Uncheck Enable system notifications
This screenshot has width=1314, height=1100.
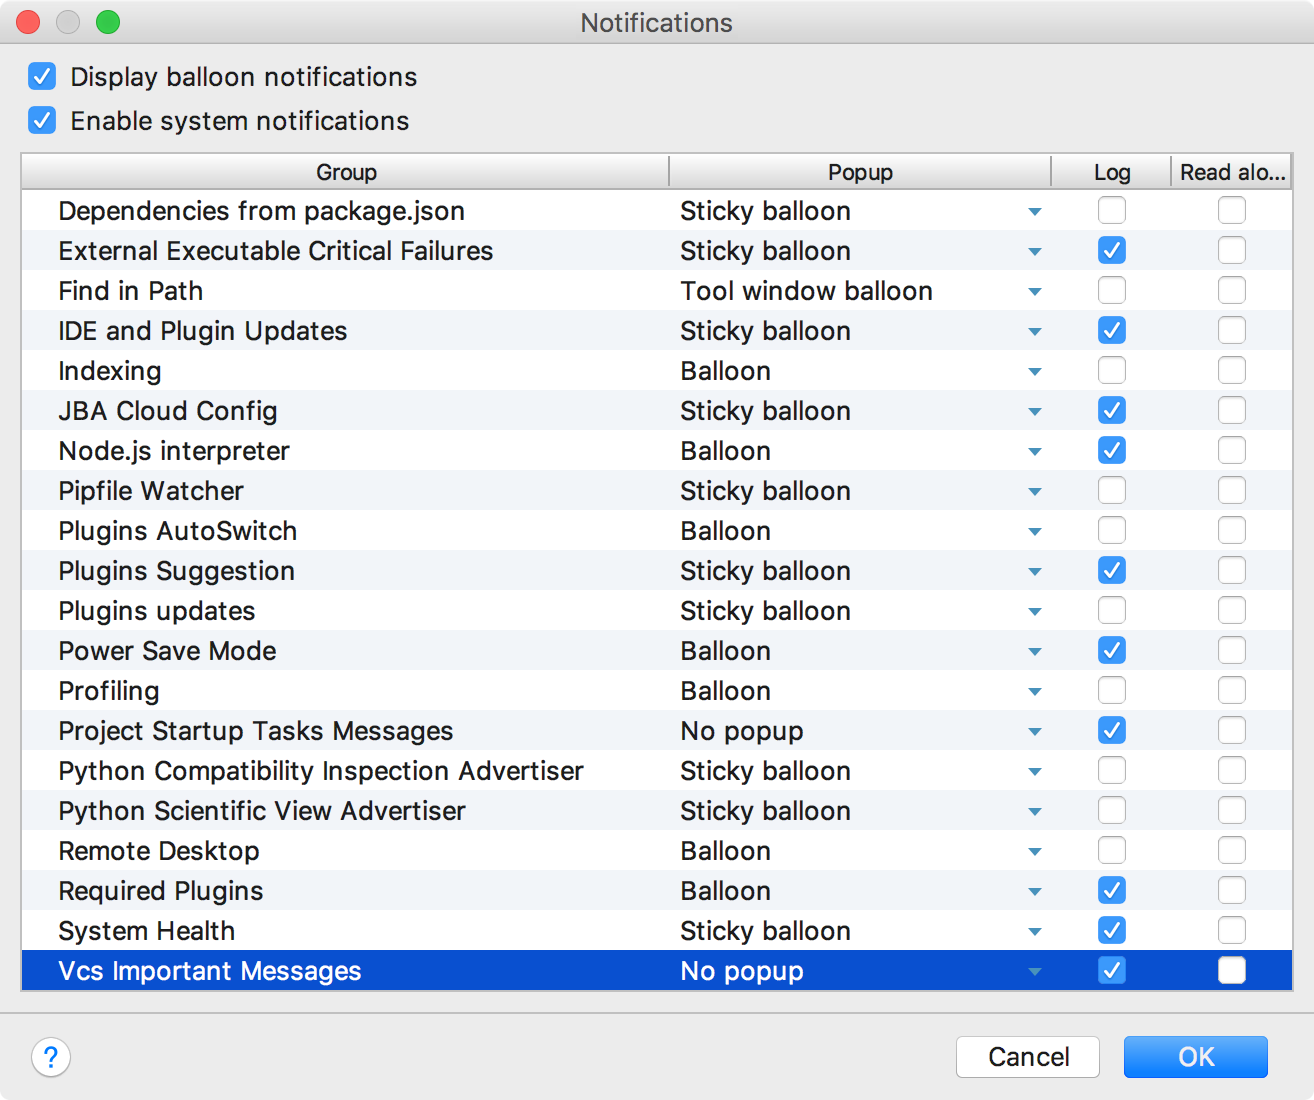(41, 120)
